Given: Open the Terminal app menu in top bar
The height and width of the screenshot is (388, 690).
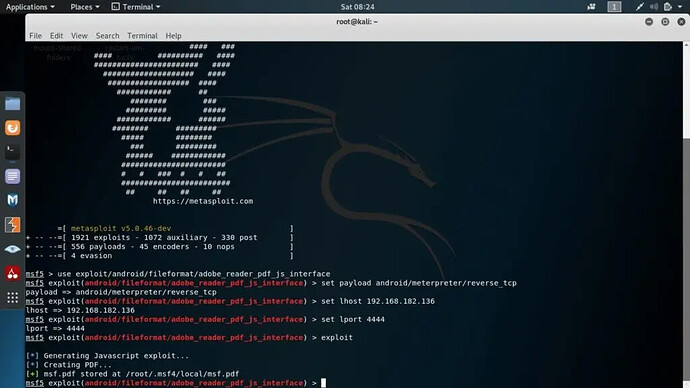Looking at the screenshot, I should coord(136,7).
